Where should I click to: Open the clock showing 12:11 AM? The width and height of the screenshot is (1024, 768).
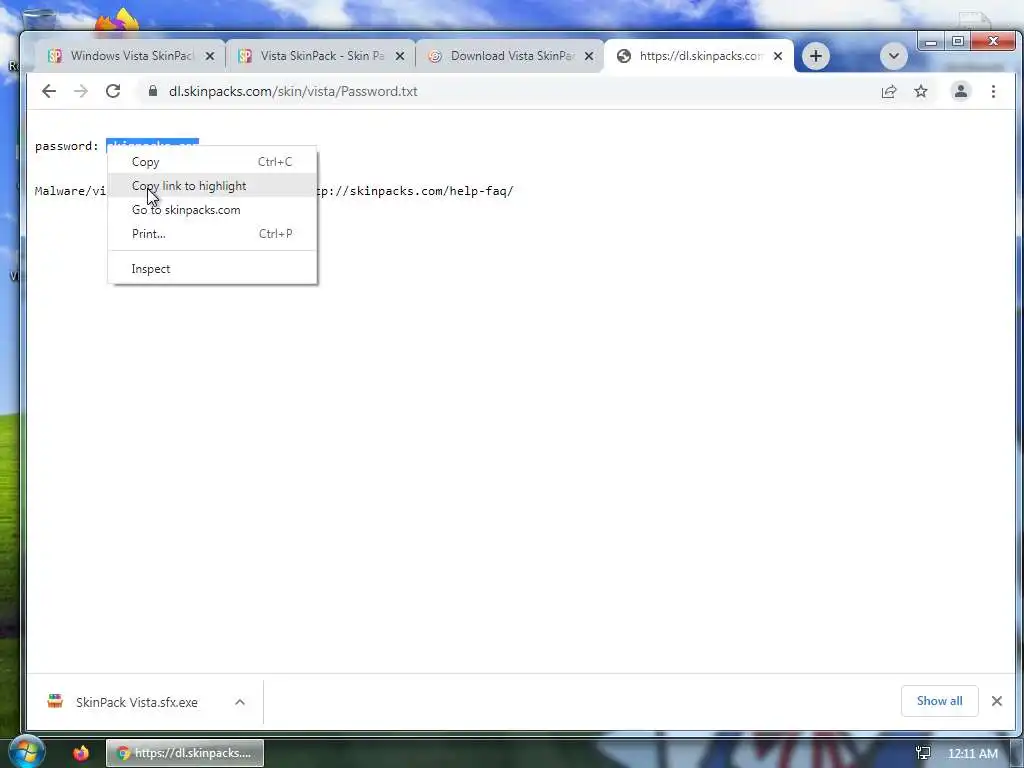[x=973, y=754]
